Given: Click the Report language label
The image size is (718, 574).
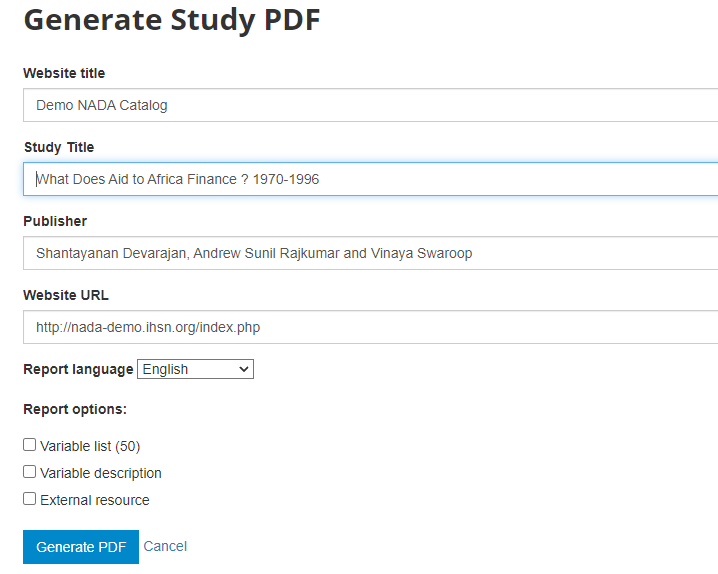Looking at the screenshot, I should 78,369.
